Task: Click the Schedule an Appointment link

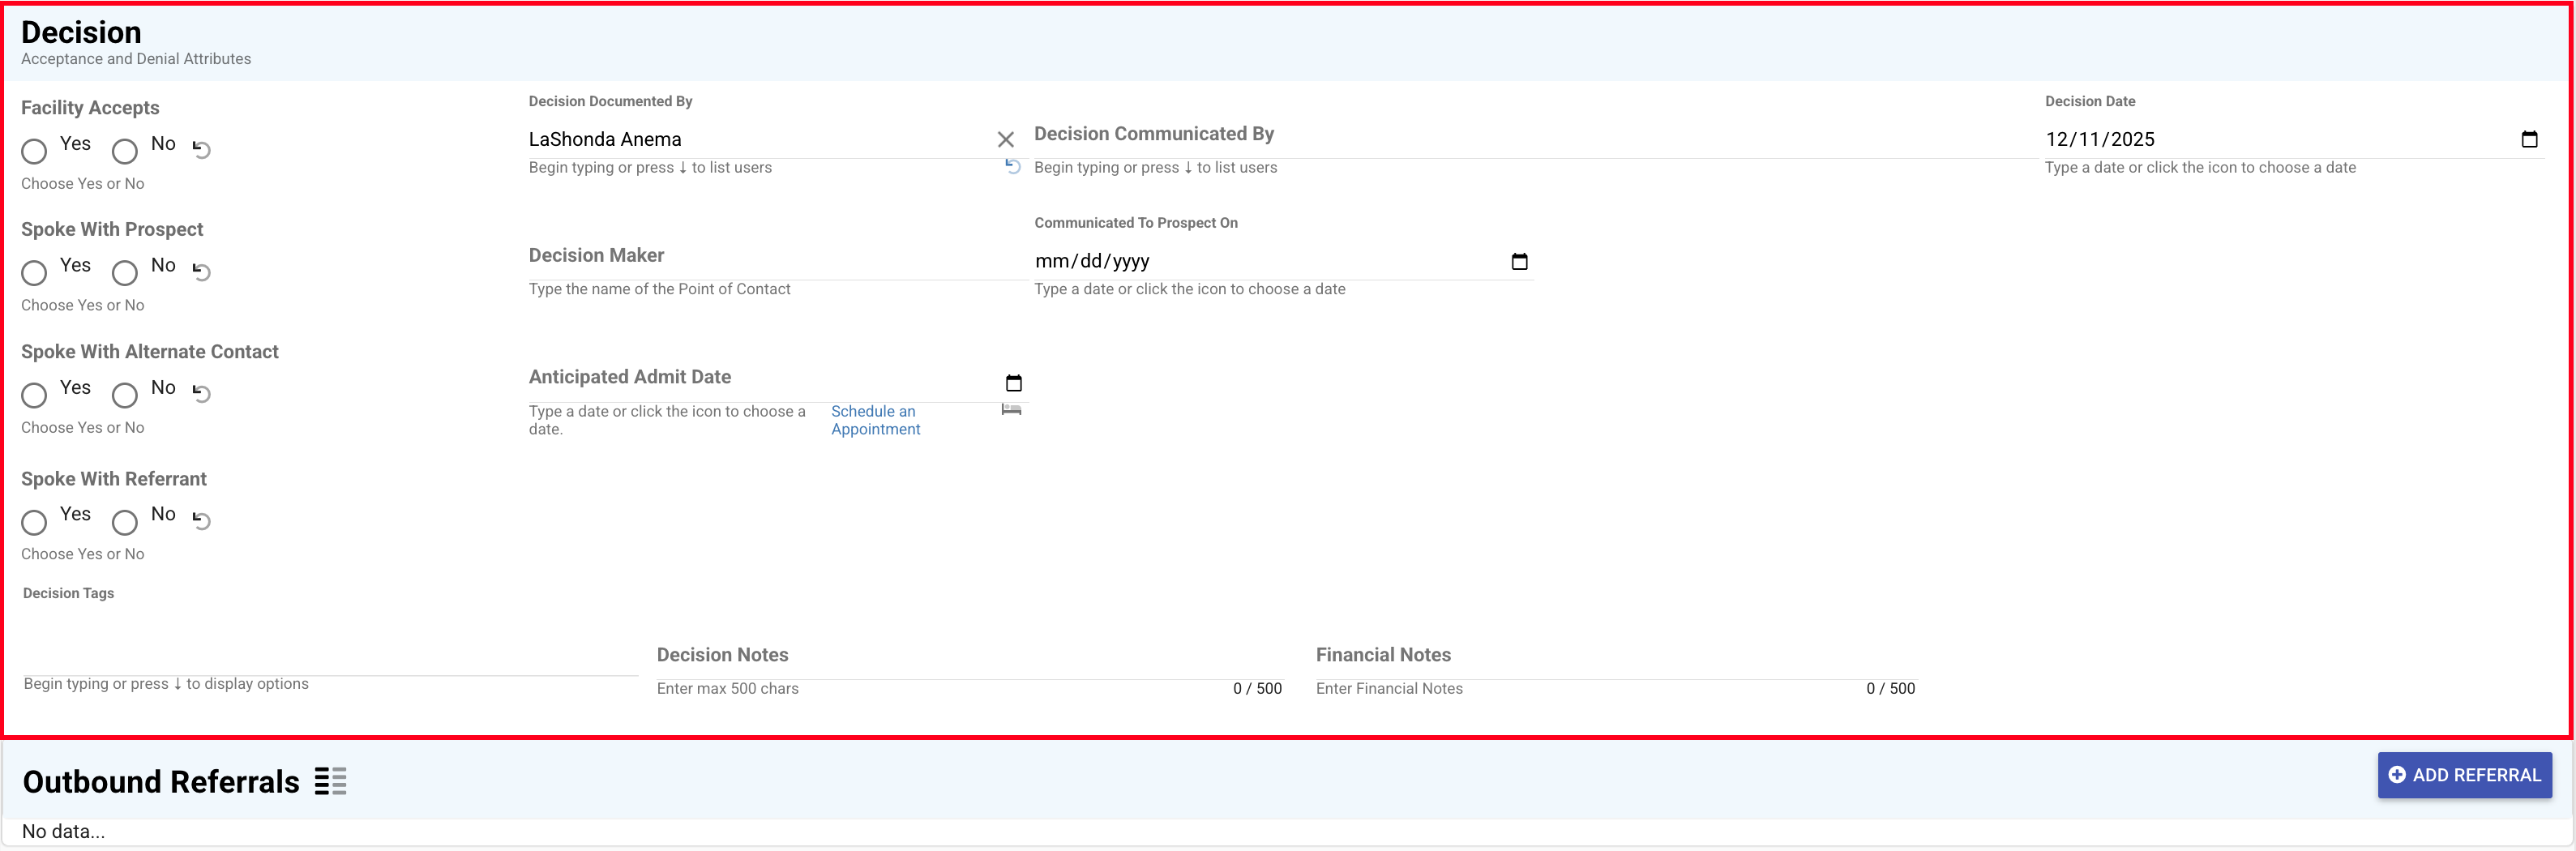Action: point(874,420)
